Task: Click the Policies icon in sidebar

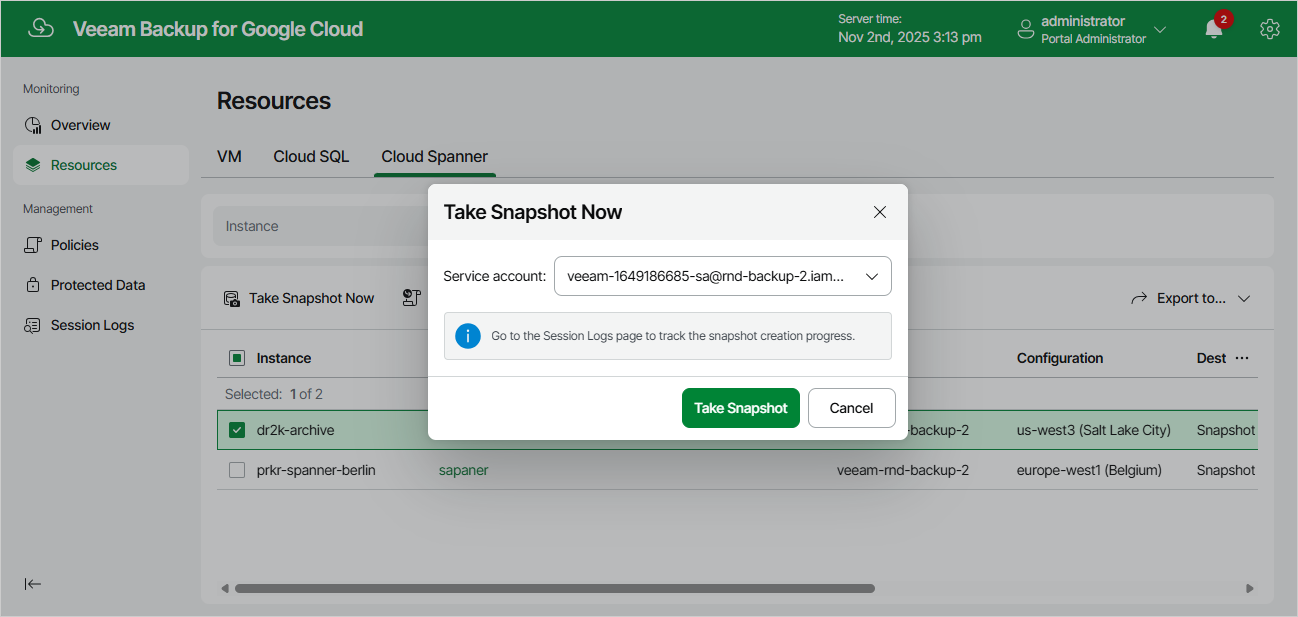Action: click(x=33, y=245)
